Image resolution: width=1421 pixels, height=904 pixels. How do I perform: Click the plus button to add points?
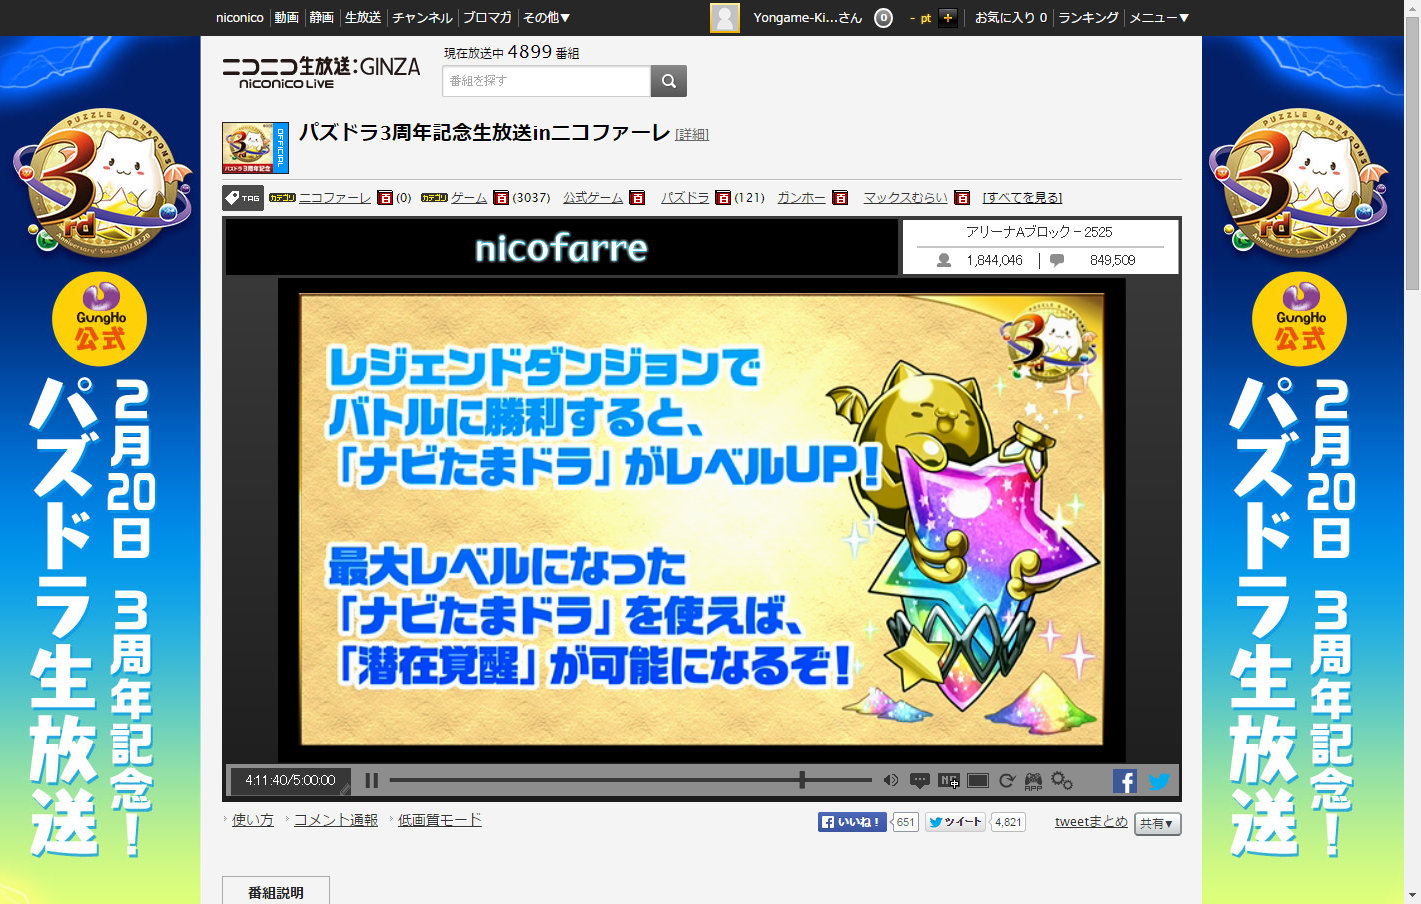click(x=948, y=18)
